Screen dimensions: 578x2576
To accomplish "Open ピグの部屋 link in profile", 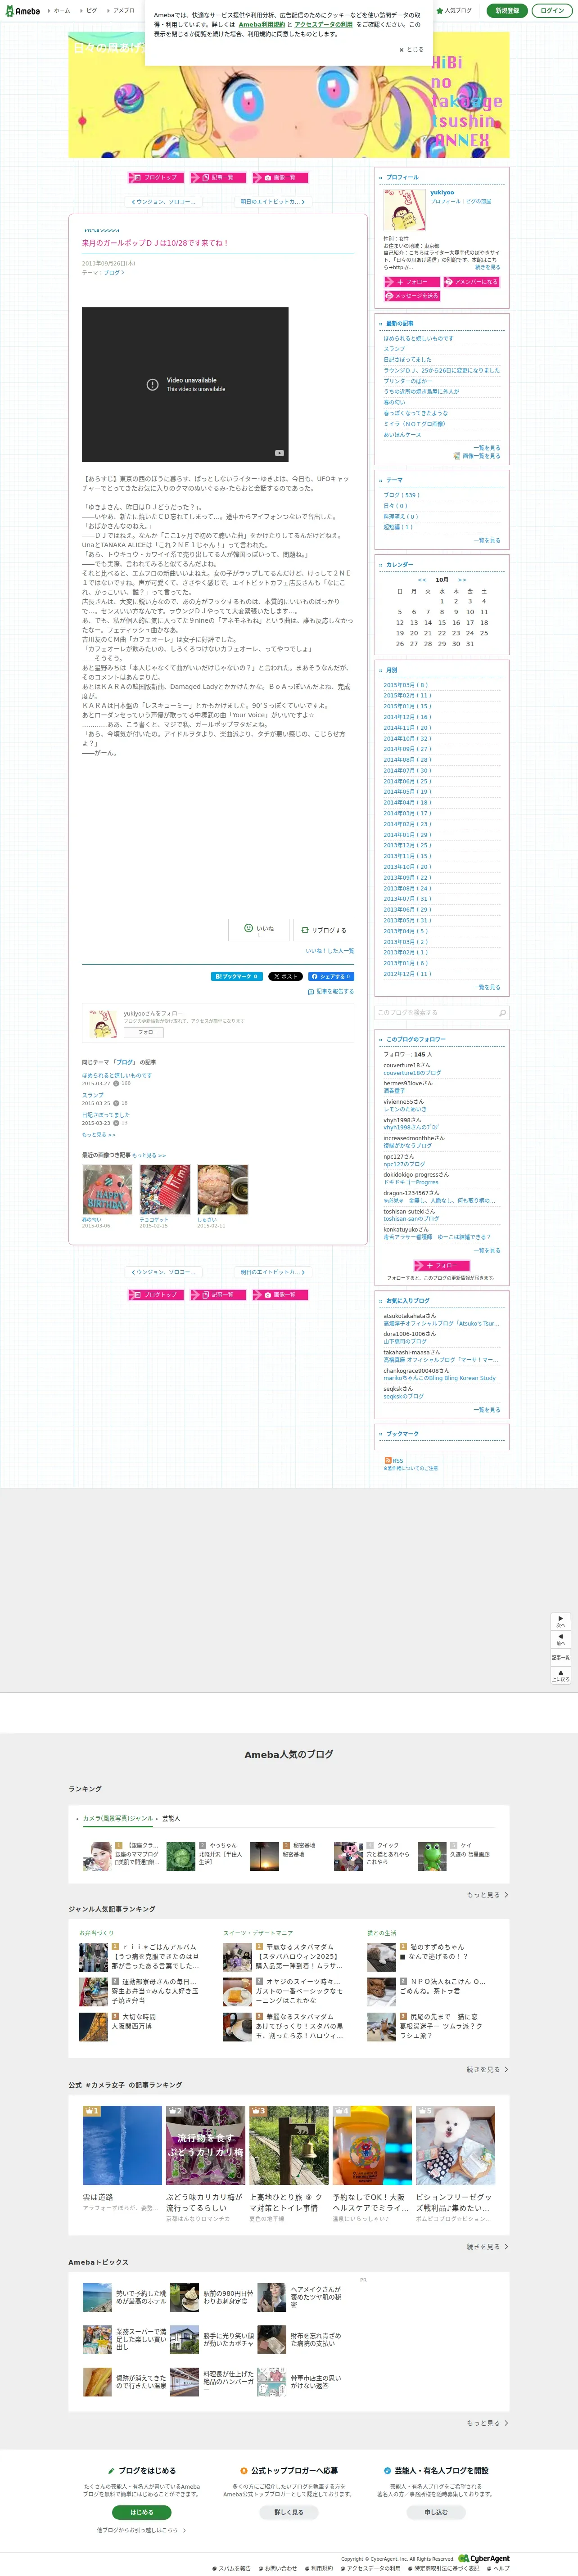I will pyautogui.click(x=479, y=201).
